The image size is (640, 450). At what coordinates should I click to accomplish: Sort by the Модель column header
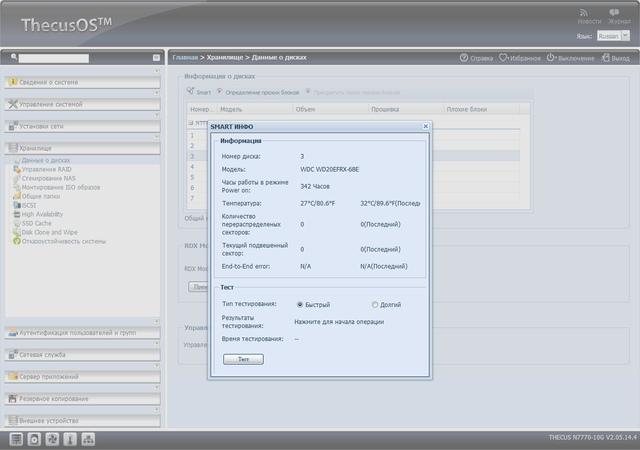(x=255, y=109)
